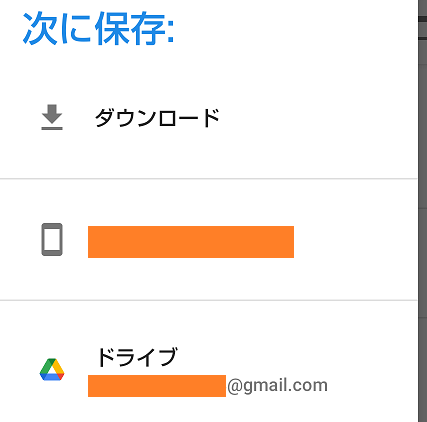The image size is (427, 422).
Task: Pick the phone storage row
Action: [209, 239]
